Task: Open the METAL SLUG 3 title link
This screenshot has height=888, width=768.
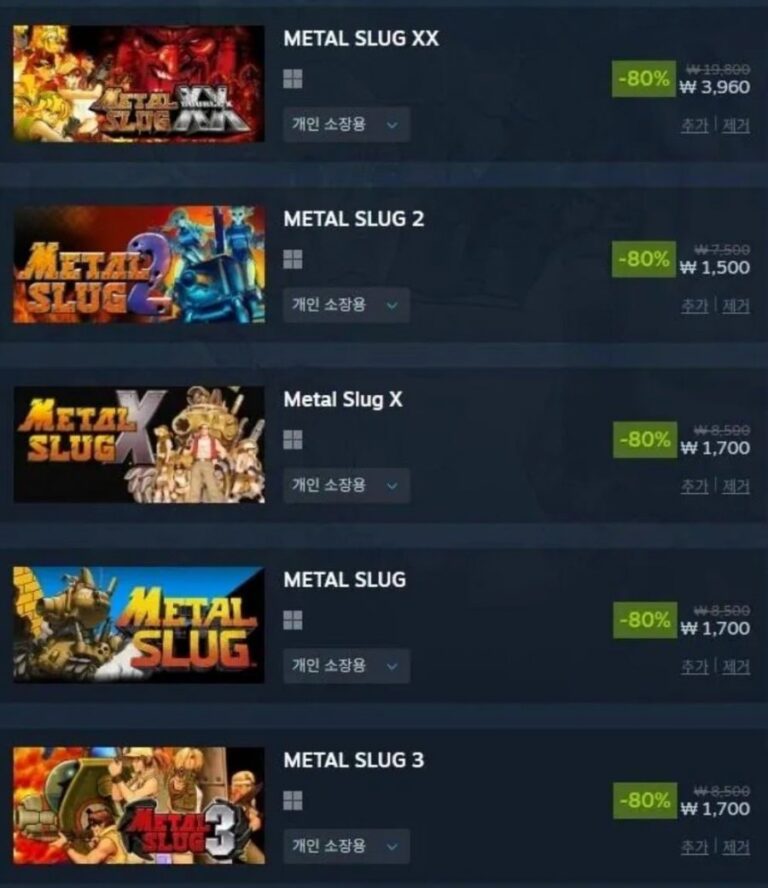Action: click(x=353, y=760)
